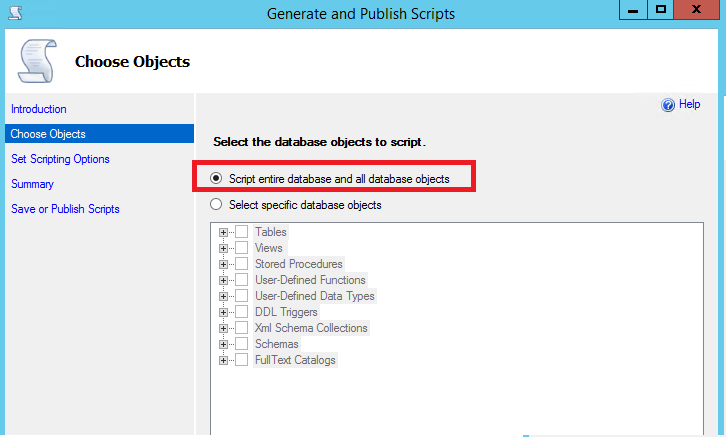Image resolution: width=726 pixels, height=437 pixels.
Task: Open Save or Publish Scripts step
Action: coord(65,209)
